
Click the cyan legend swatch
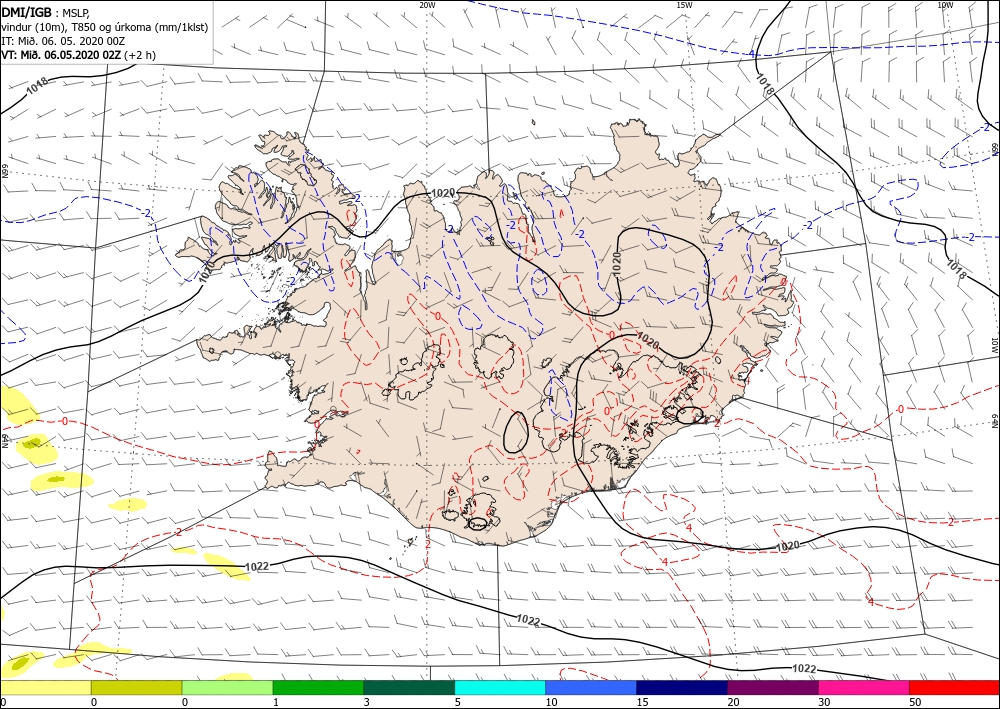coord(500,687)
